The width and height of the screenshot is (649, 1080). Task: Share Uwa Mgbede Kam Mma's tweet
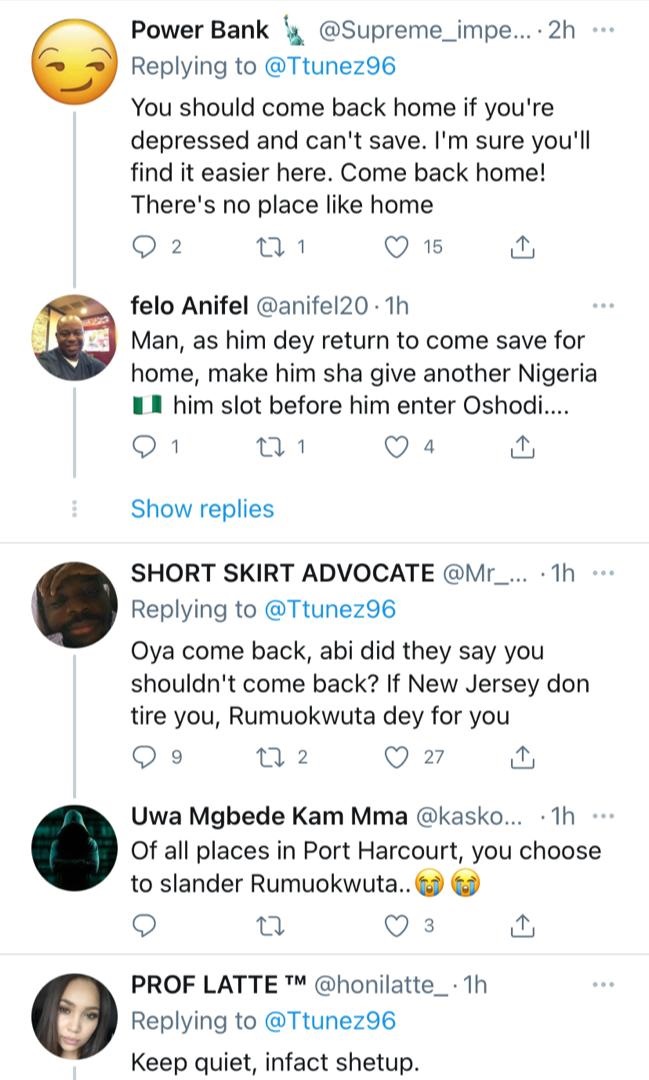tap(522, 925)
